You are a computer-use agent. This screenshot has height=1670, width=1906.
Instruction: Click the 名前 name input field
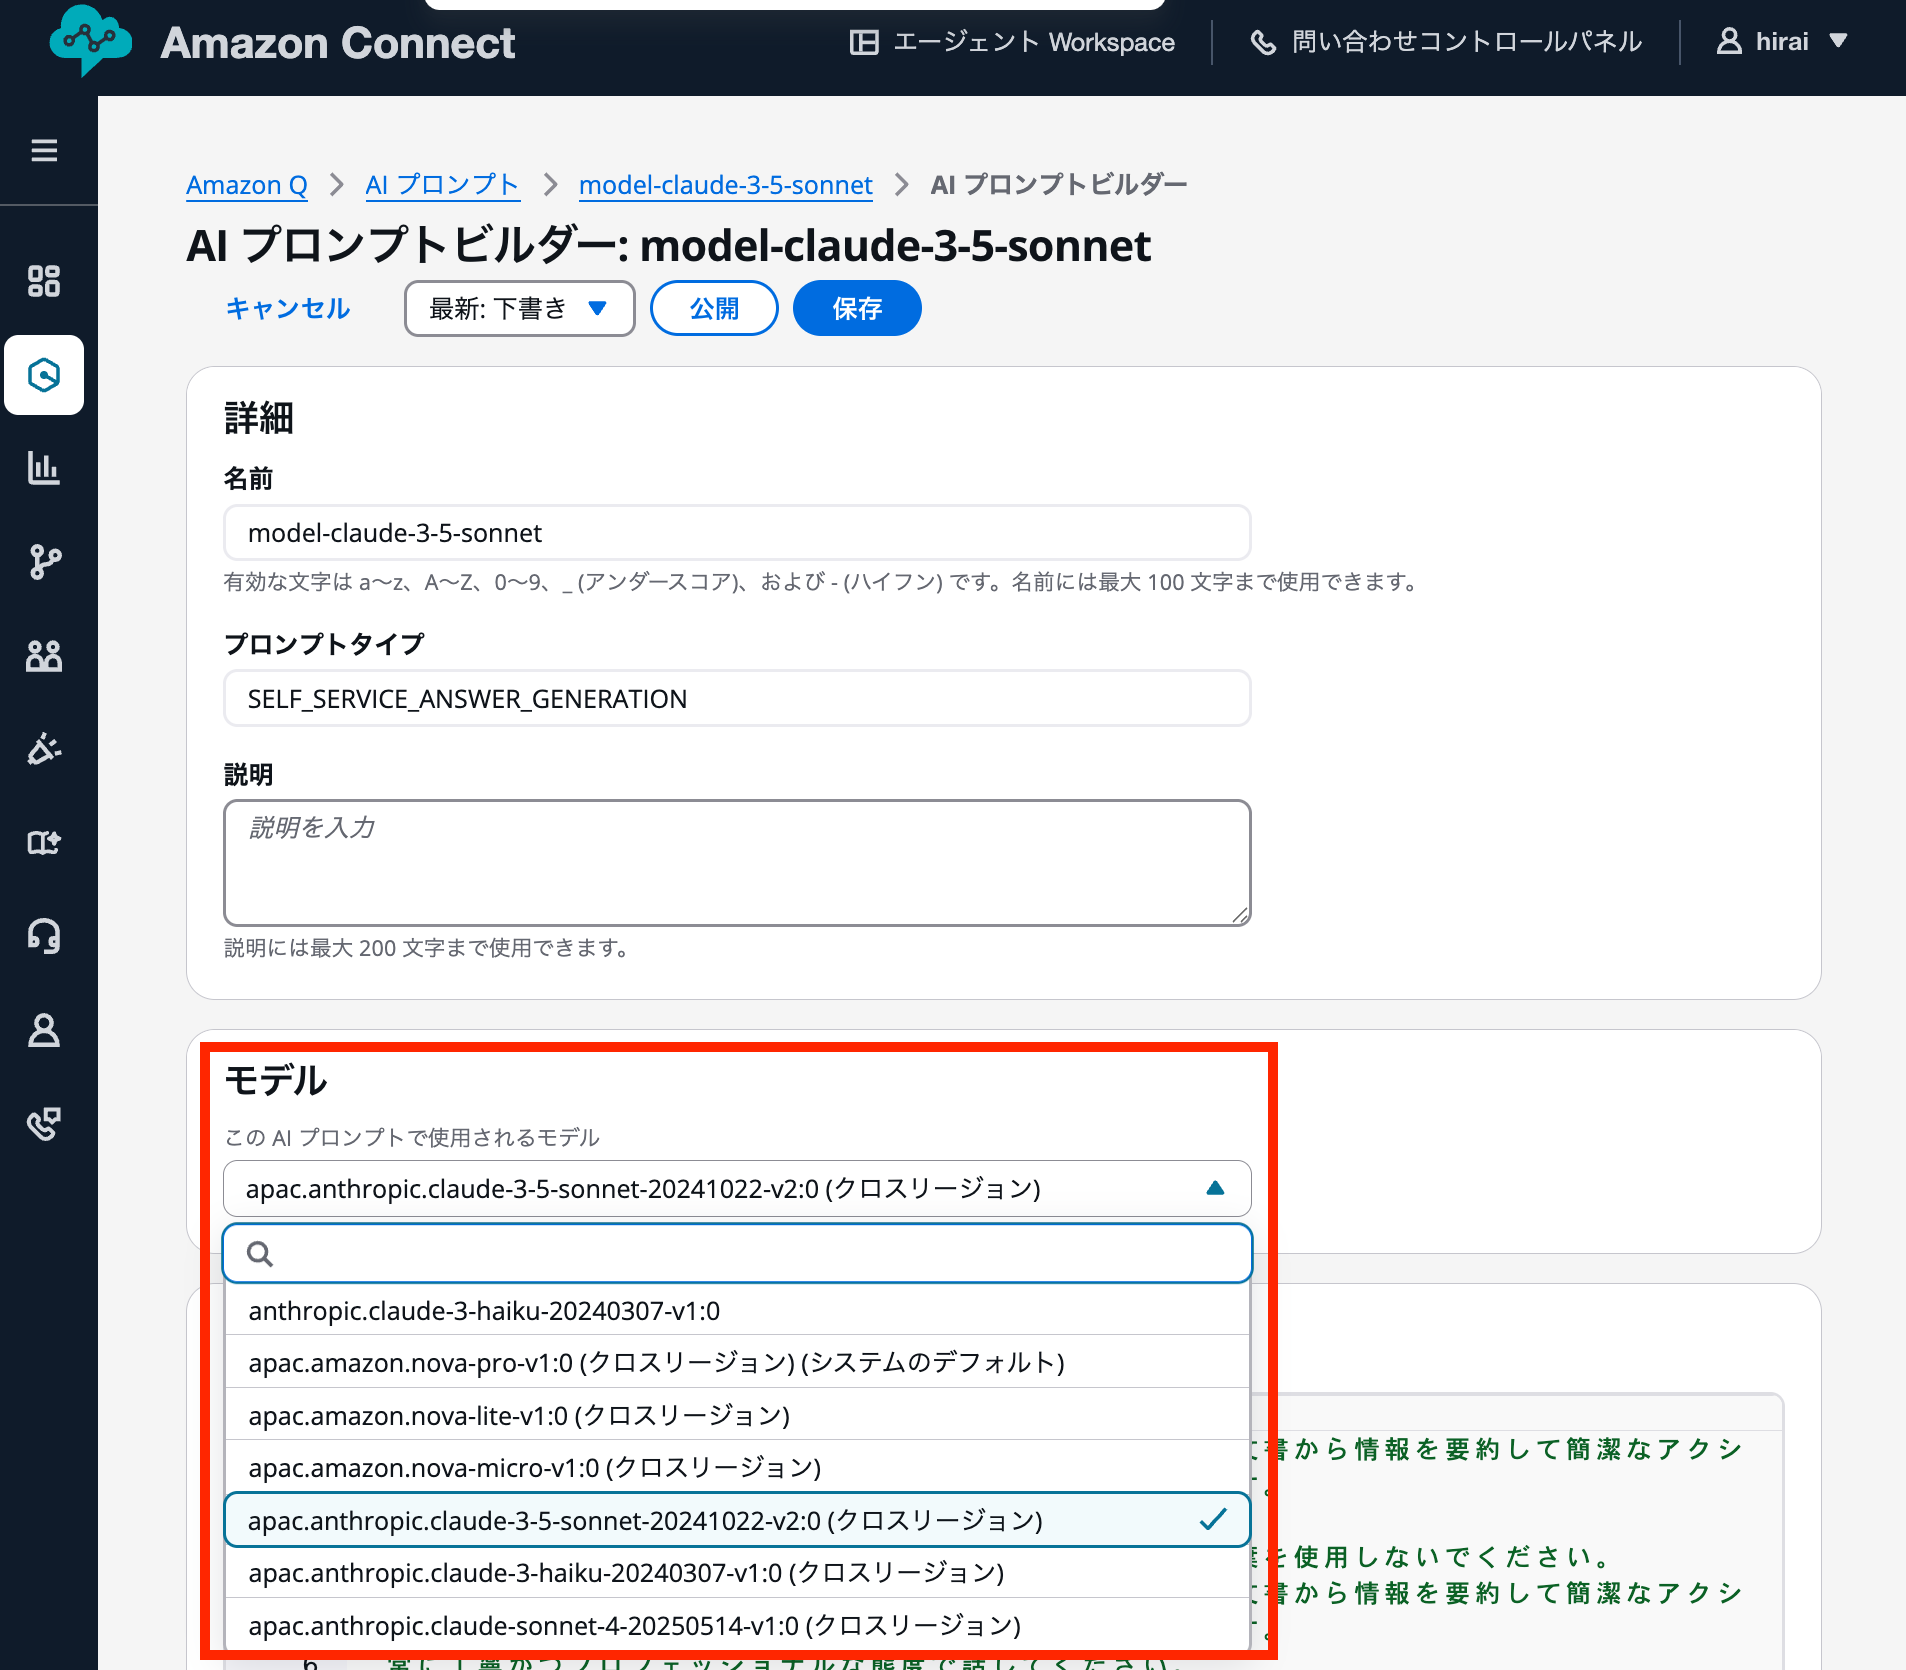[737, 533]
